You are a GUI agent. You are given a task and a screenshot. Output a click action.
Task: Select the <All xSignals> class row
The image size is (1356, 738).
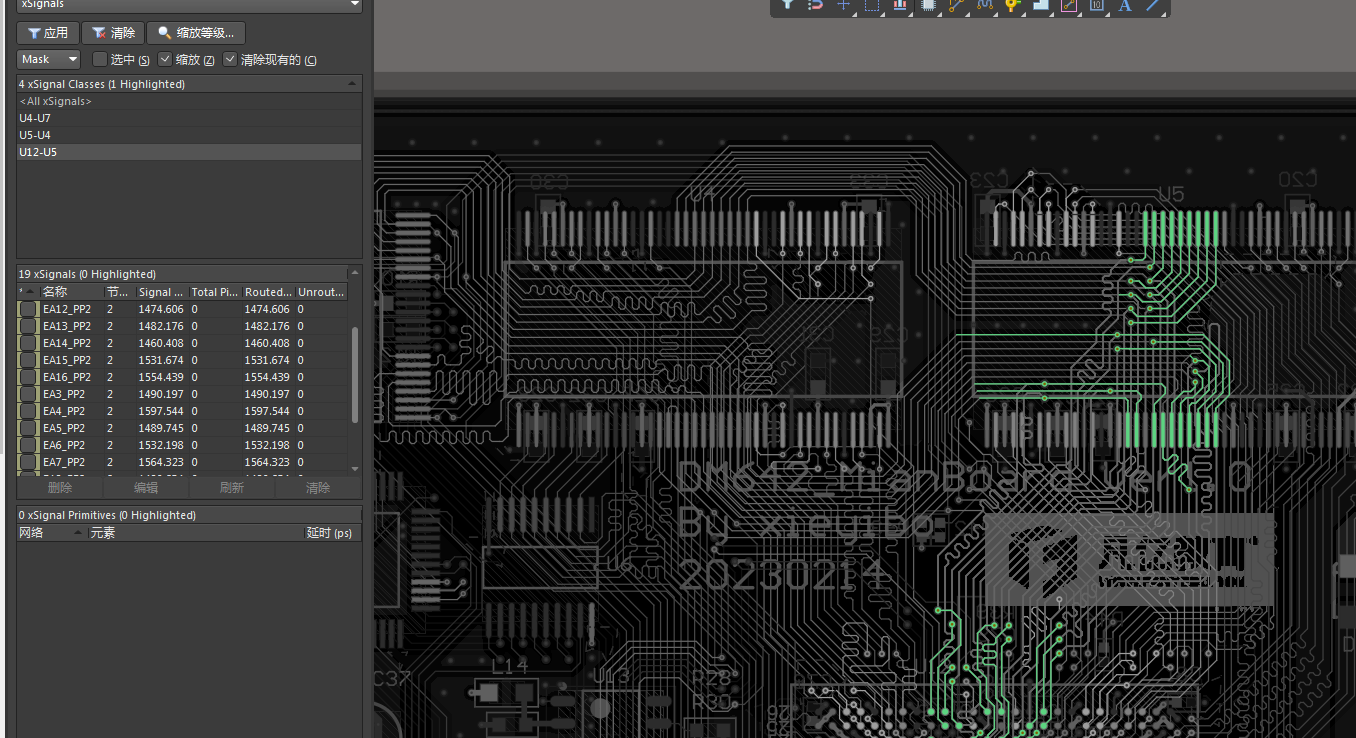click(189, 101)
